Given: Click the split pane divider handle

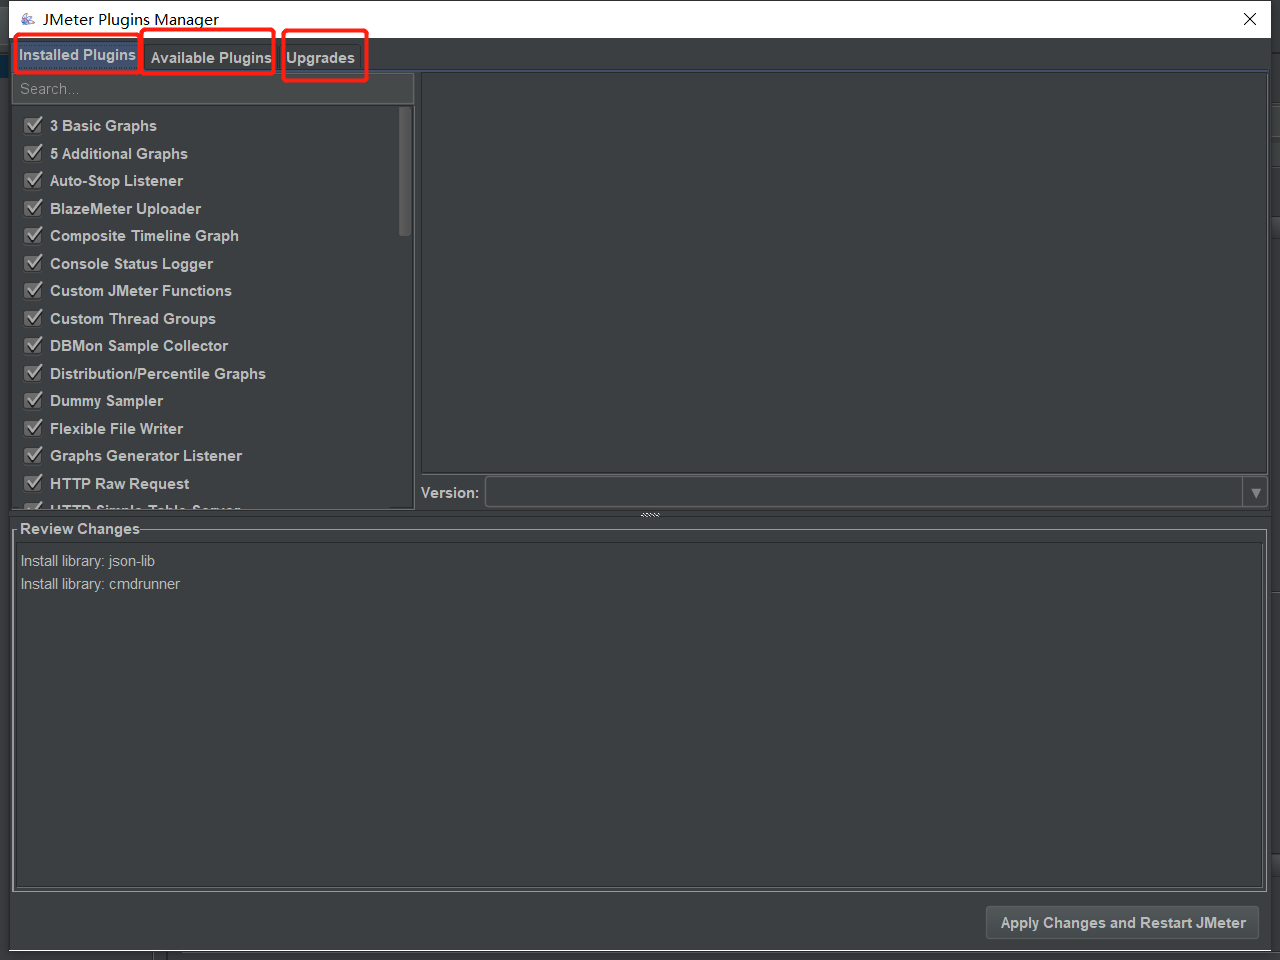Looking at the screenshot, I should [650, 514].
